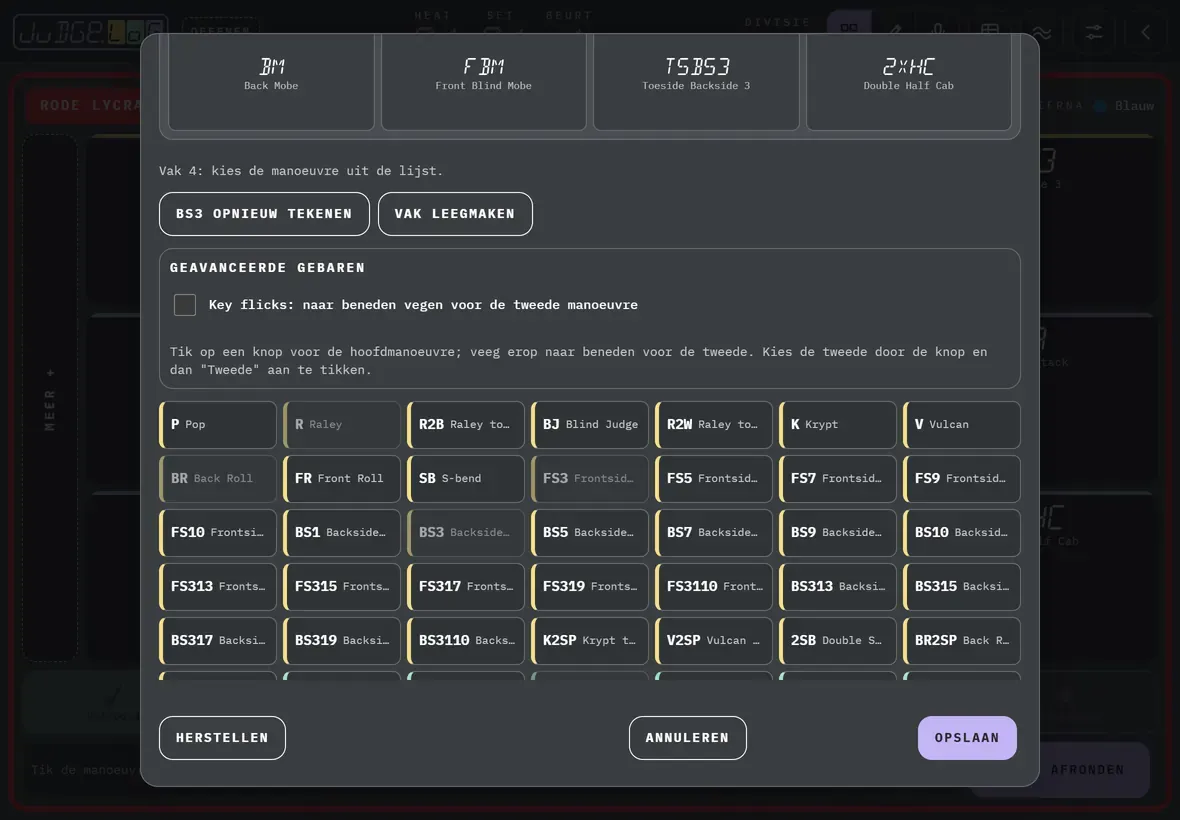Pick the V Vulcan manoeuvre
Image resolution: width=1180 pixels, height=820 pixels.
pos(962,424)
